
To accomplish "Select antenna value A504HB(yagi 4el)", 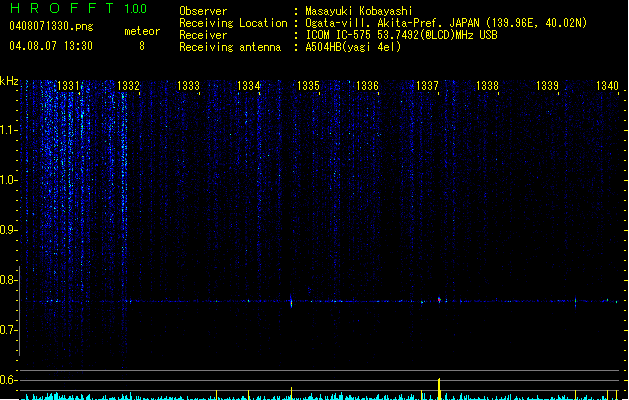I will pyautogui.click(x=353, y=47).
